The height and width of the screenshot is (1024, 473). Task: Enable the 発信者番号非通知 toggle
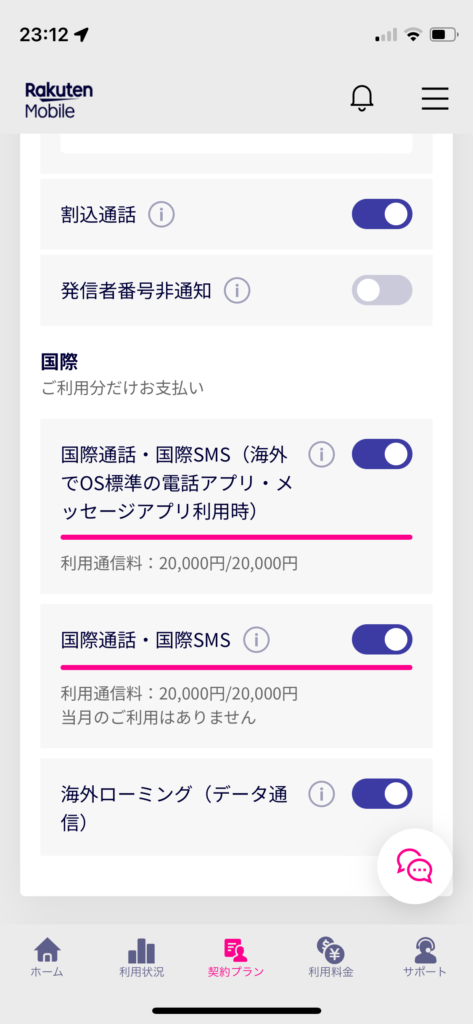pos(382,291)
